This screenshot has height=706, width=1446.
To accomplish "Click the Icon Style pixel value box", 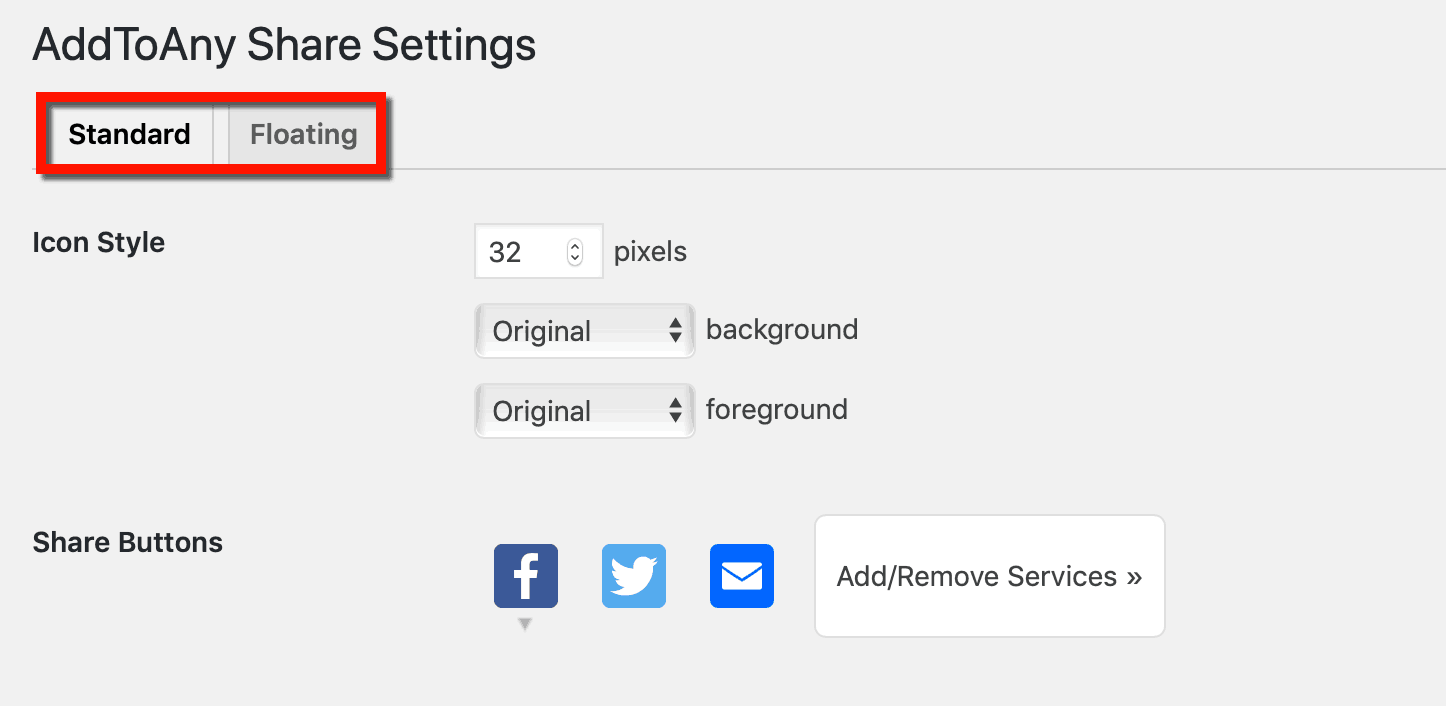I will pos(520,251).
